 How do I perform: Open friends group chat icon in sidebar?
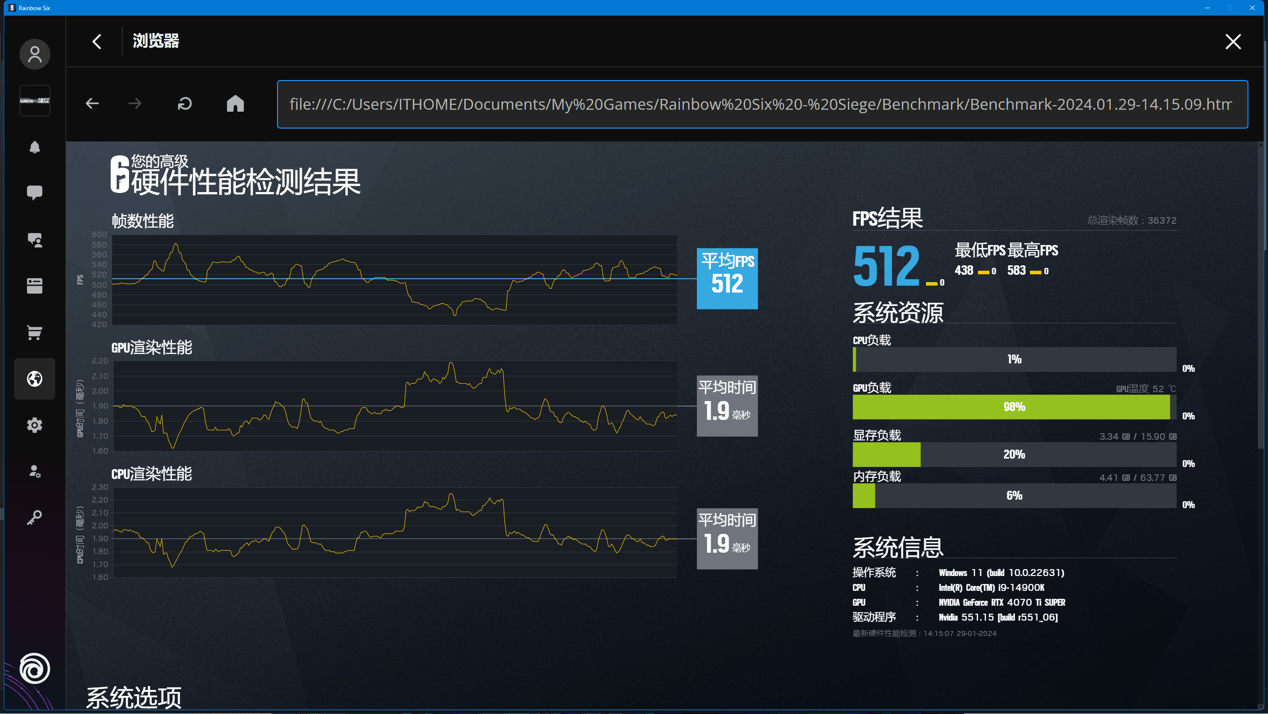tap(35, 240)
